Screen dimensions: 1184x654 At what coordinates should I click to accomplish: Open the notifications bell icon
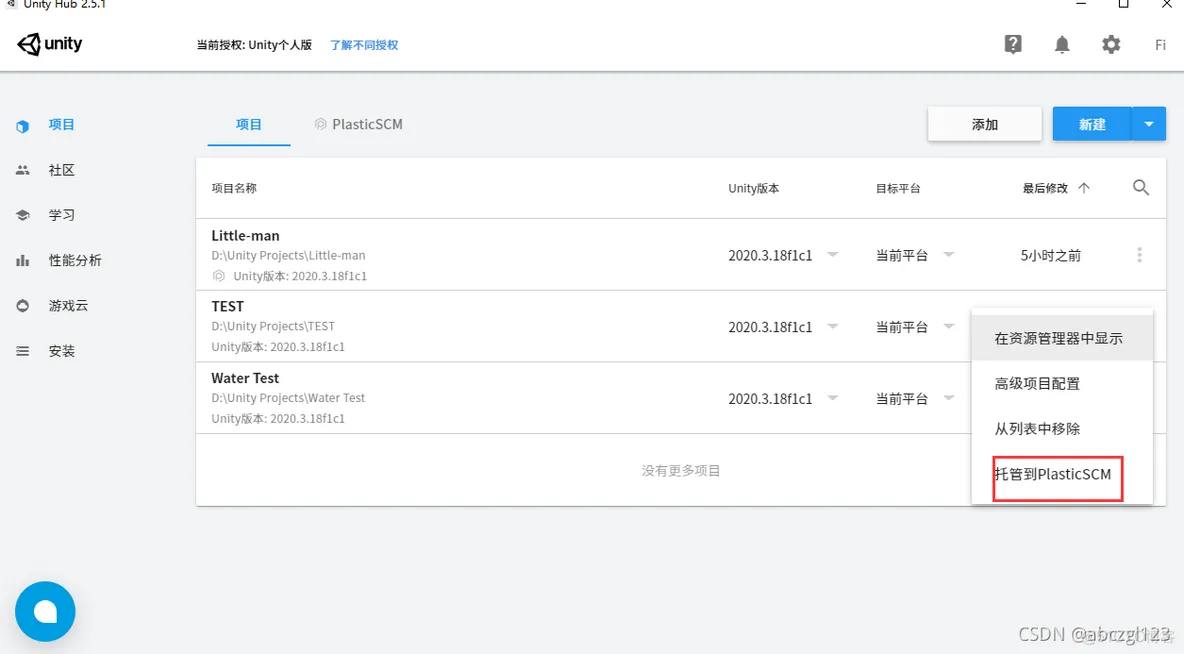[x=1062, y=45]
